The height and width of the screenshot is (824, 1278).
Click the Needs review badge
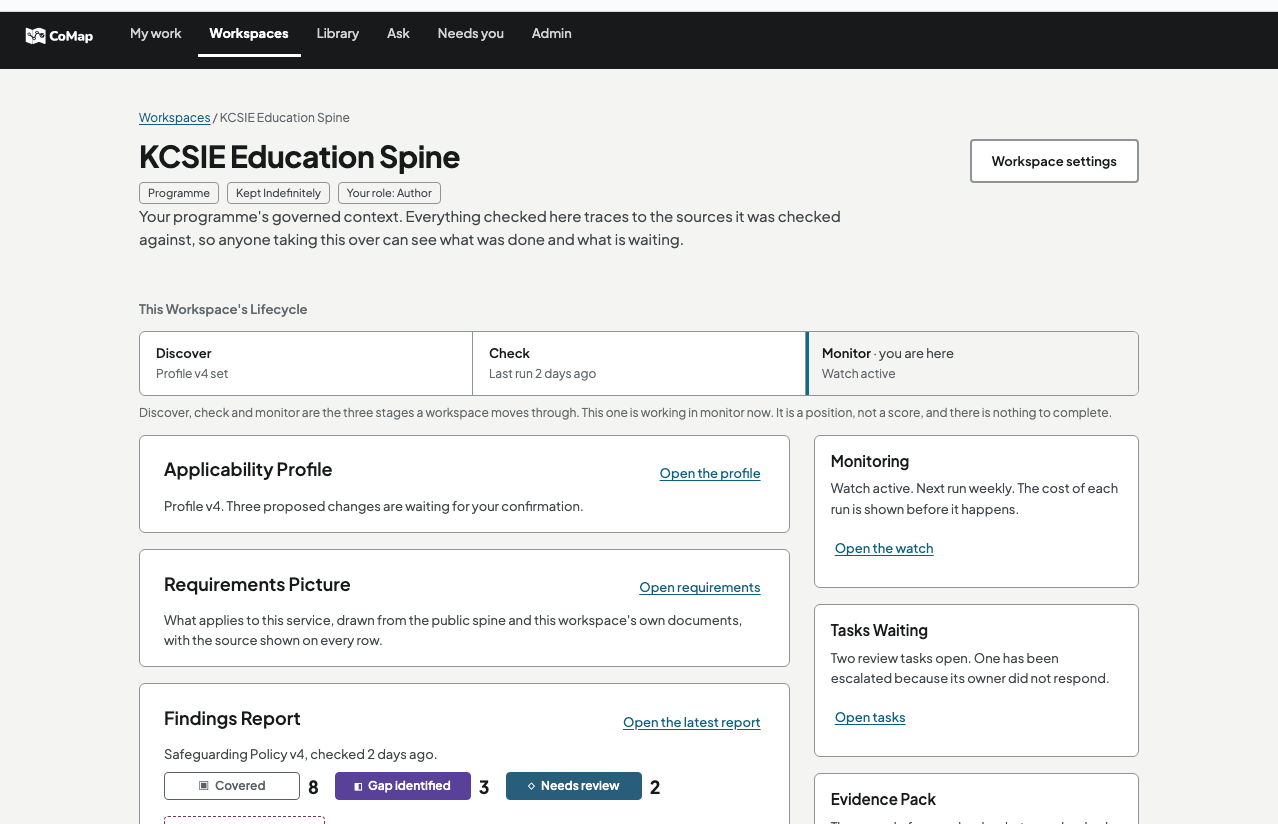(574, 786)
